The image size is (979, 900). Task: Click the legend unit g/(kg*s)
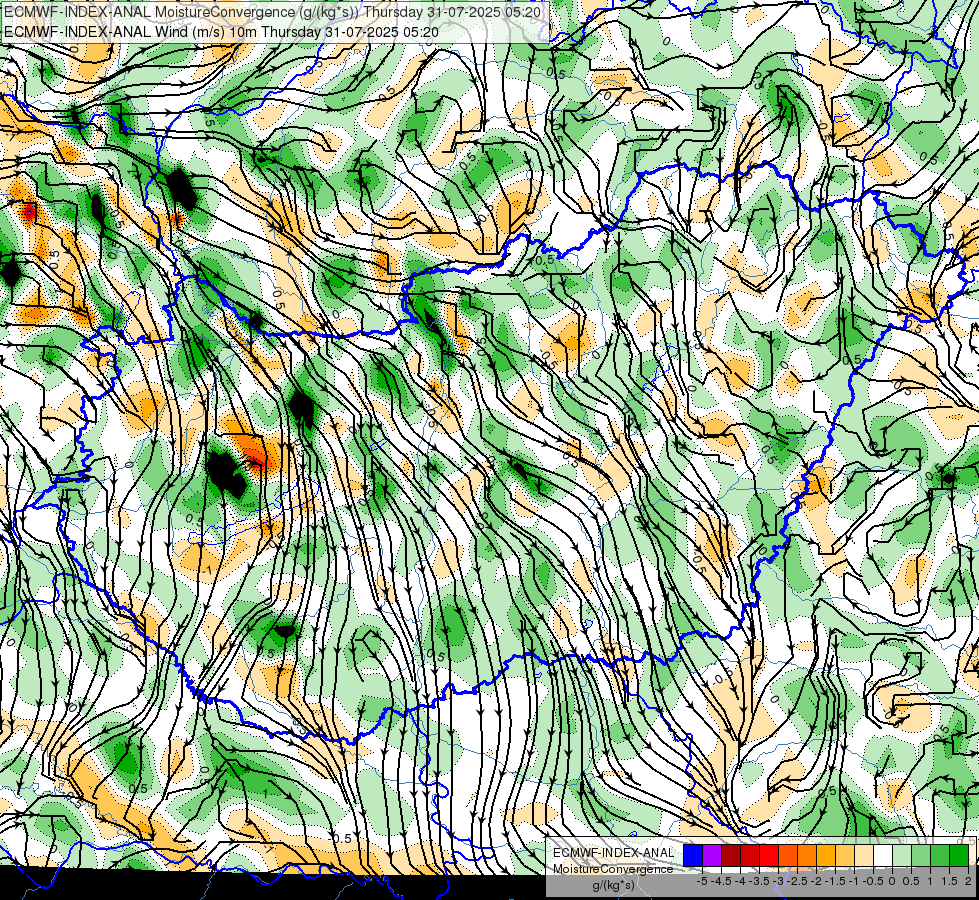point(614,886)
